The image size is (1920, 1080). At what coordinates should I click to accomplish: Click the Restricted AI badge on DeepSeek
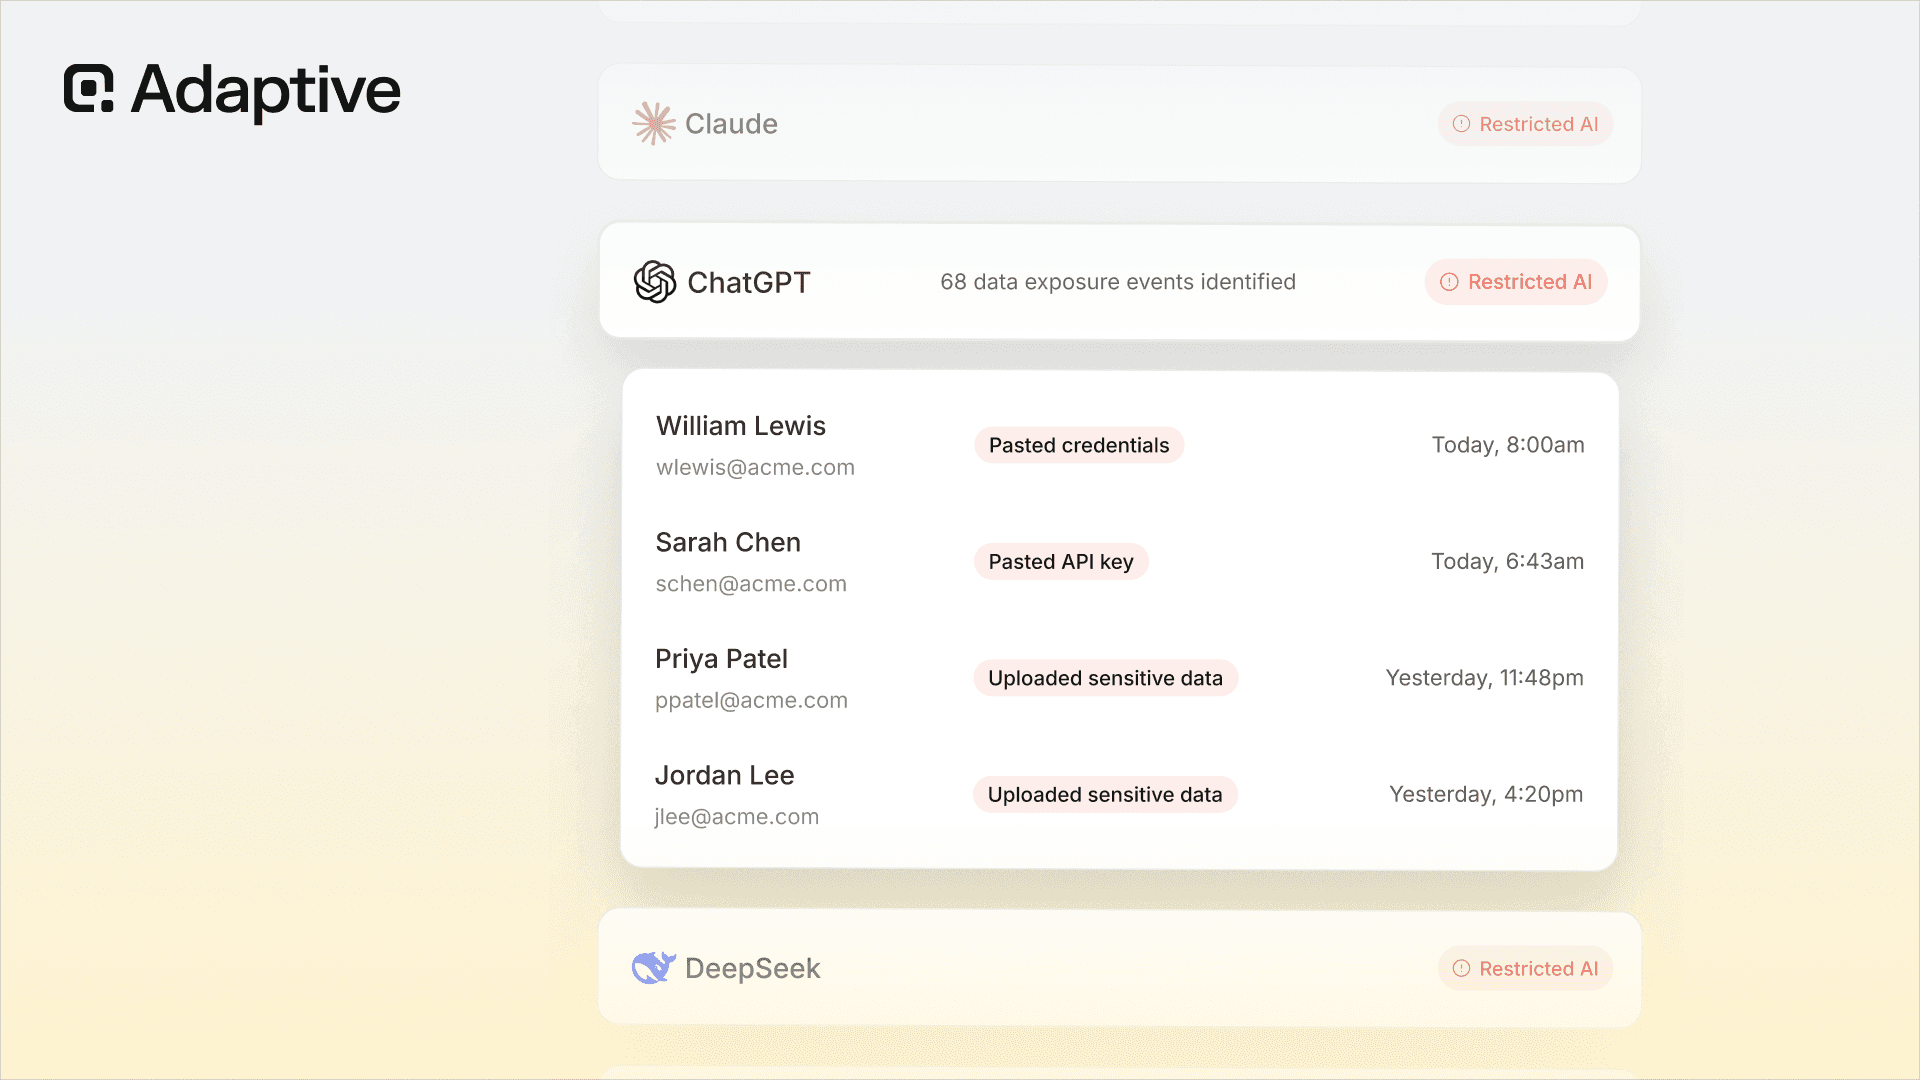1525,968
